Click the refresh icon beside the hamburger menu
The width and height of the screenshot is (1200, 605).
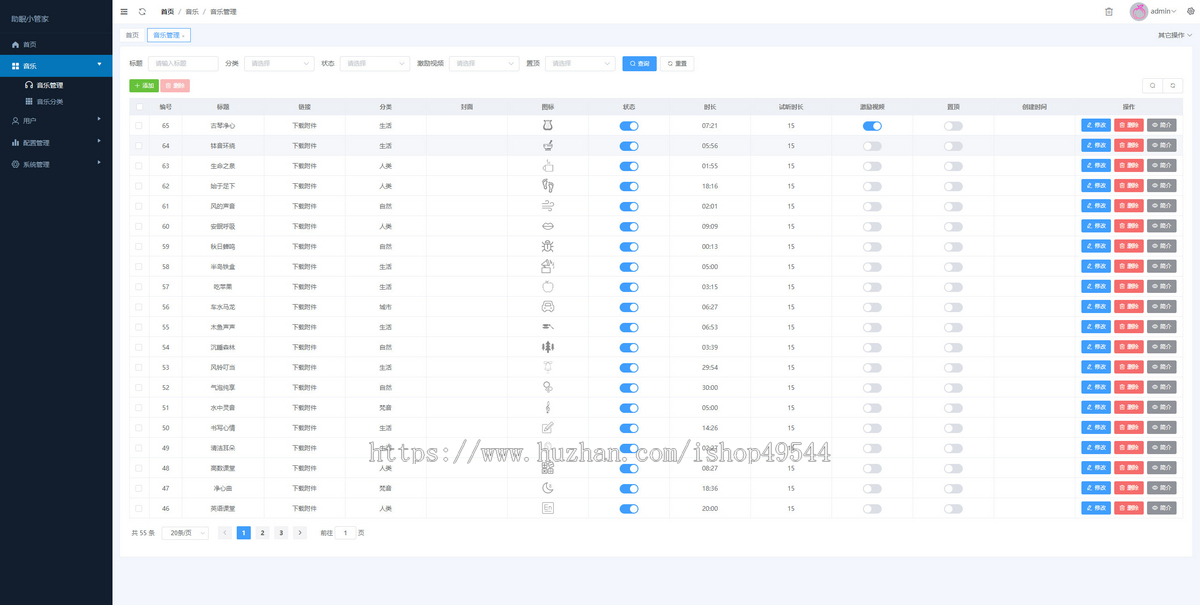pyautogui.click(x=142, y=11)
